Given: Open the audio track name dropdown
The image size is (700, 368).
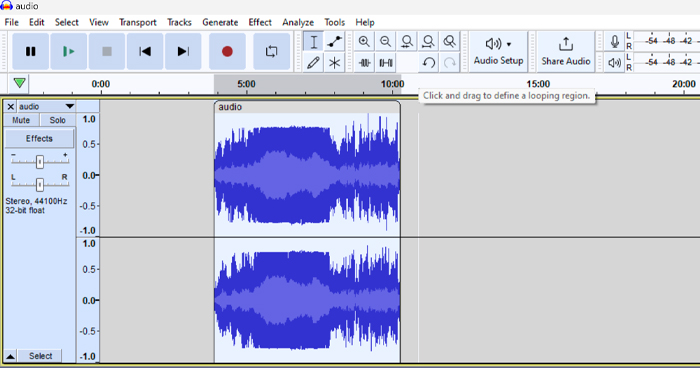Looking at the screenshot, I should pyautogui.click(x=46, y=107).
